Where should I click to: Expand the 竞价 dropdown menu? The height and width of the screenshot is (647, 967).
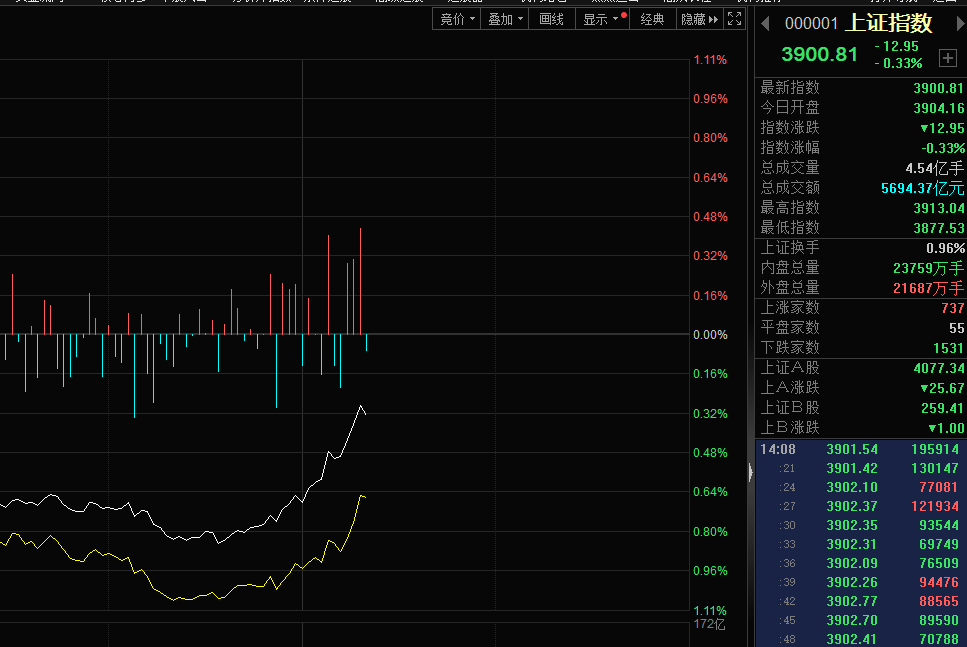[x=457, y=19]
